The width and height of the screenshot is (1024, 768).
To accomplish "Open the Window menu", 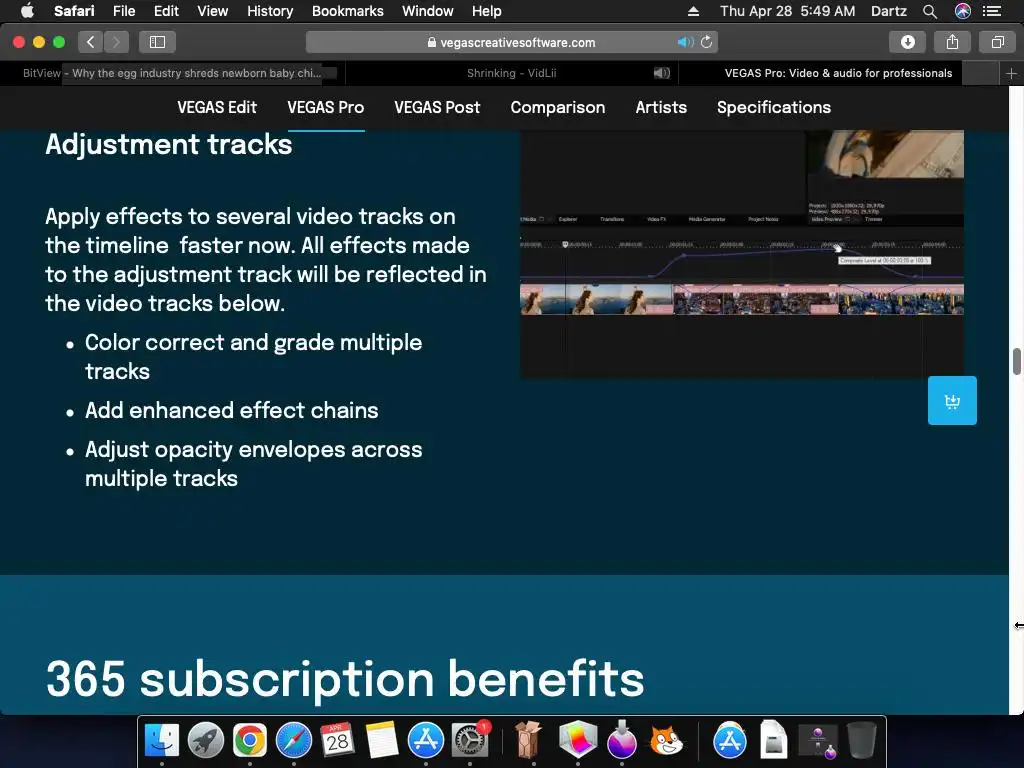I will tap(428, 11).
